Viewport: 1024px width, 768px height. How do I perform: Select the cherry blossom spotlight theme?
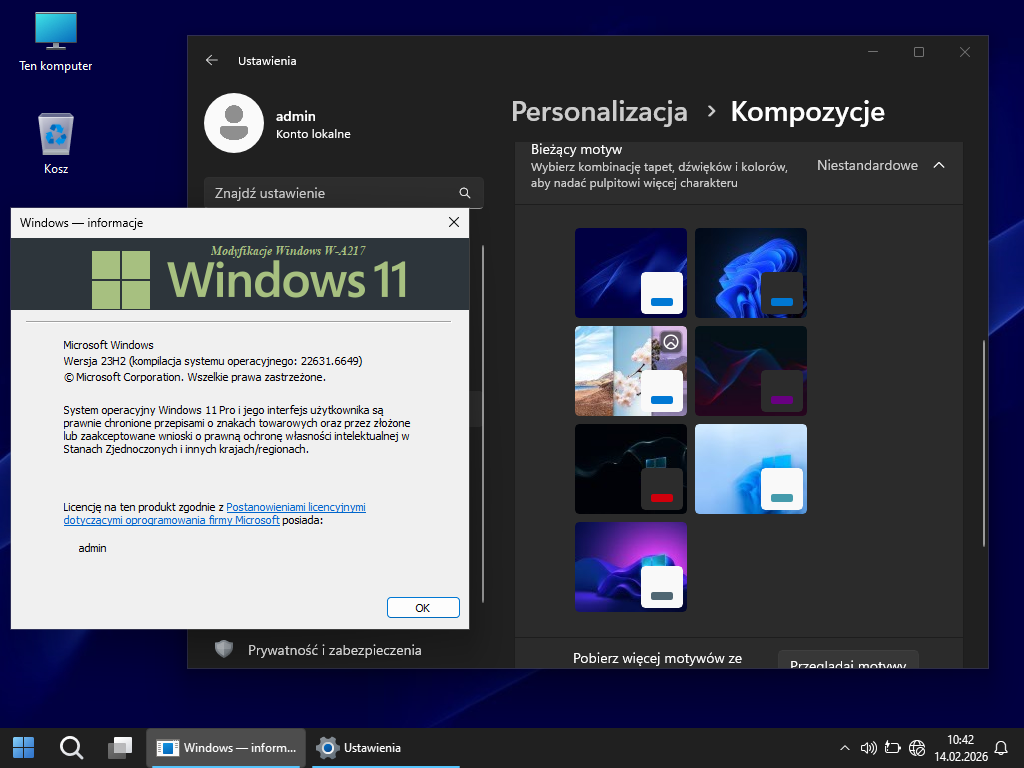pyautogui.click(x=630, y=371)
